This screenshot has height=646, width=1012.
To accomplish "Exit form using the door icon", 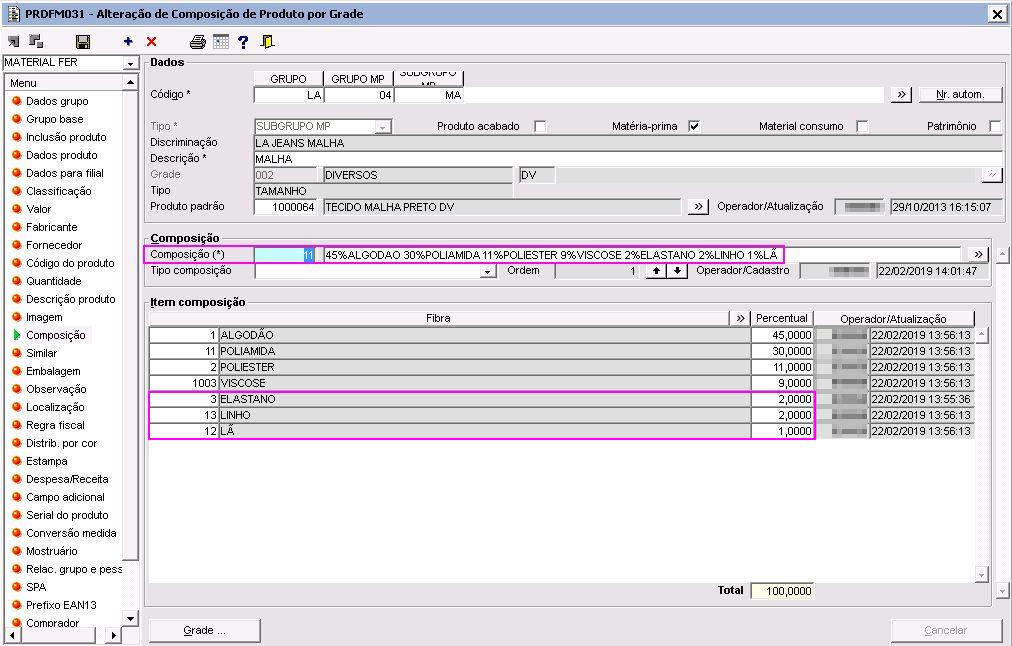I will 267,42.
